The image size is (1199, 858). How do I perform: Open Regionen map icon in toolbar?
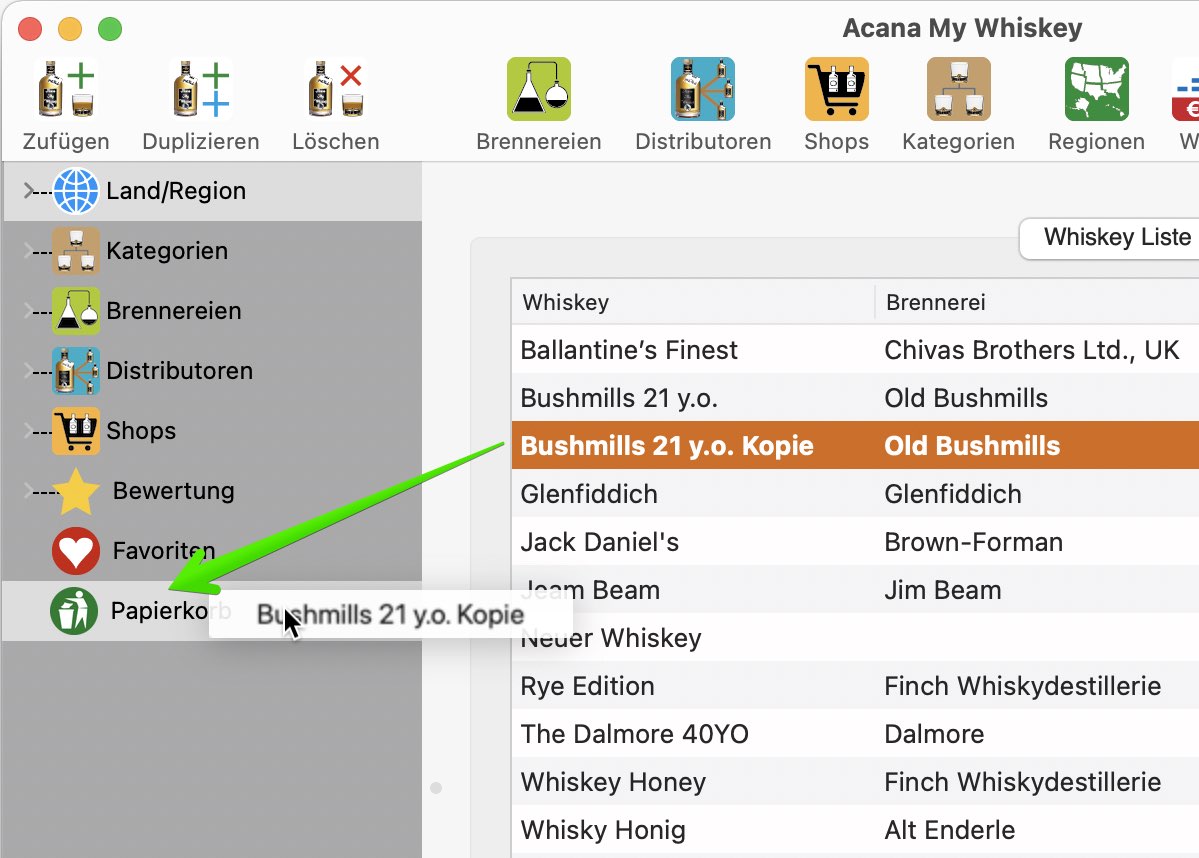pyautogui.click(x=1097, y=89)
